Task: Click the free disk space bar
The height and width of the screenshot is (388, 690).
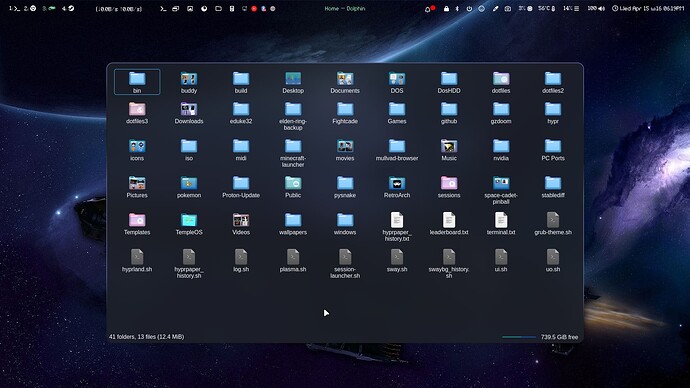Action: point(519,337)
